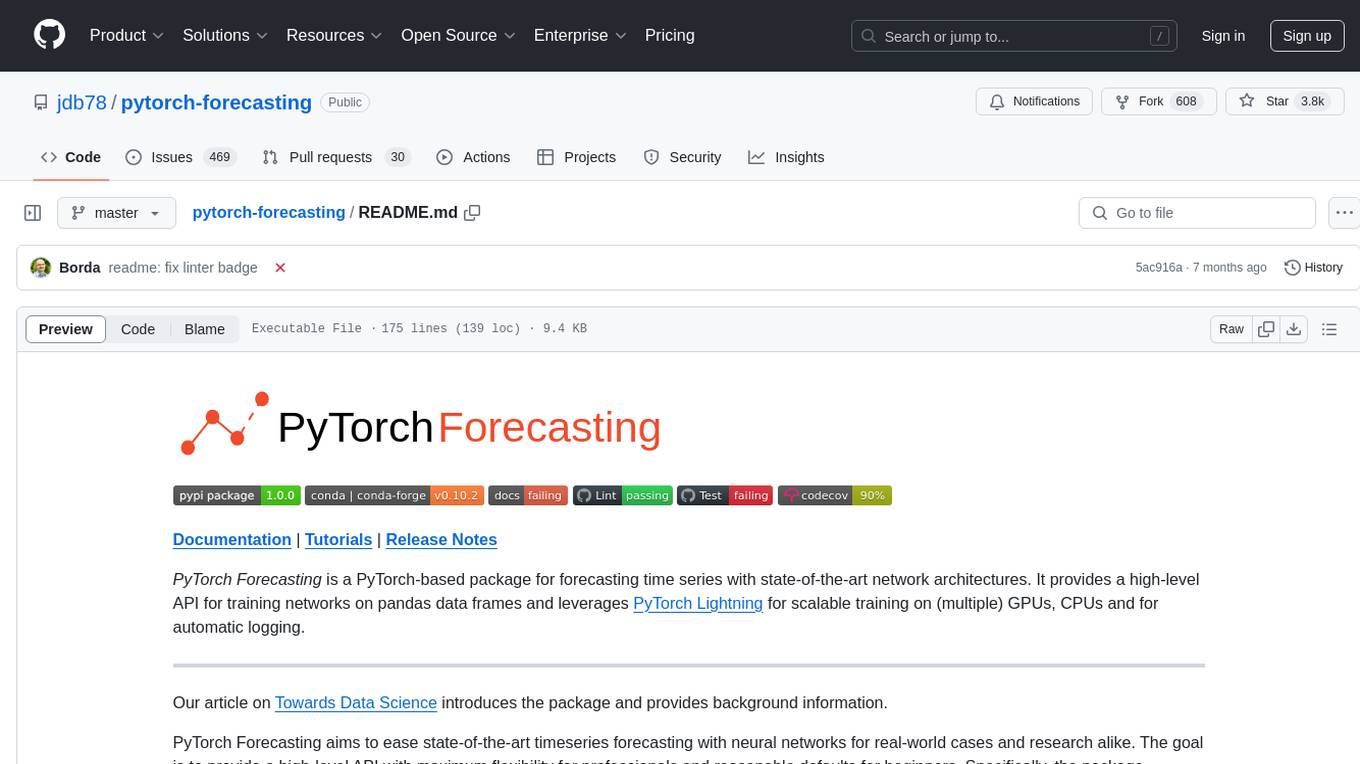Open the Tutorials link
Screen dimensions: 1360x764
[338, 539]
